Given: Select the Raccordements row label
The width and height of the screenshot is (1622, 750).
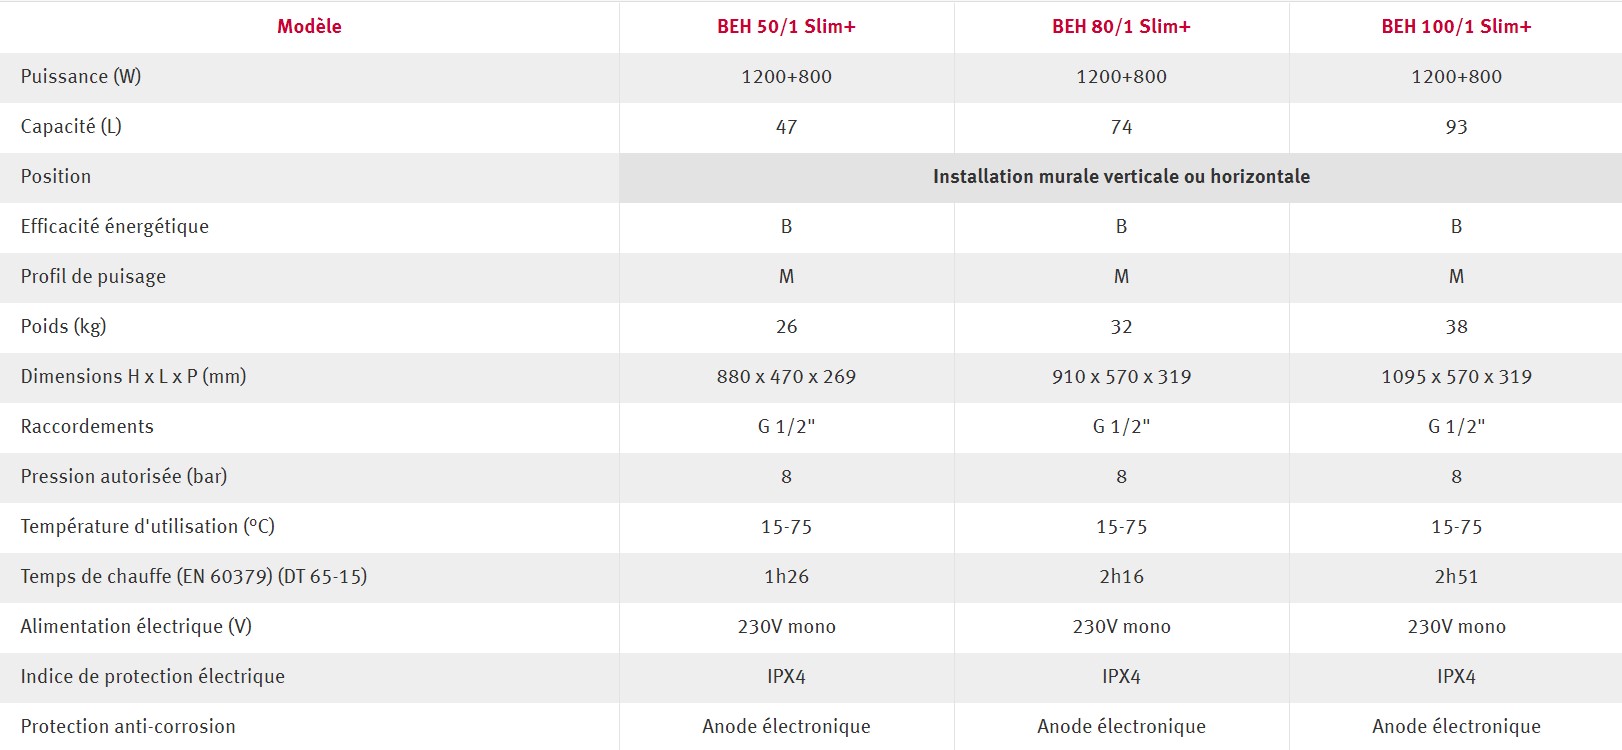Looking at the screenshot, I should pyautogui.click(x=87, y=427).
